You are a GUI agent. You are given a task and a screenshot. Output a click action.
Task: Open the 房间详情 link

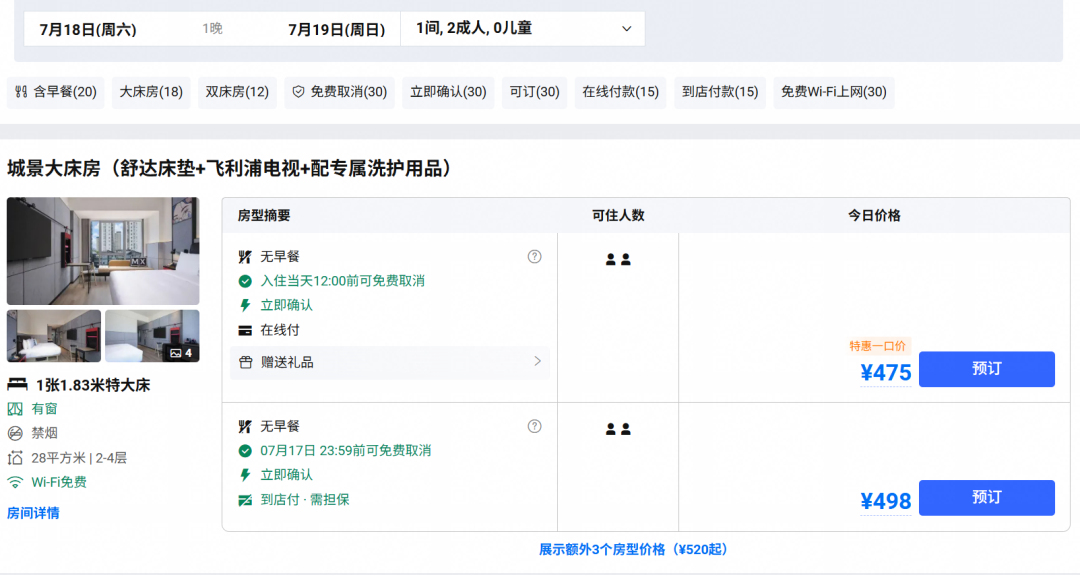[x=33, y=513]
